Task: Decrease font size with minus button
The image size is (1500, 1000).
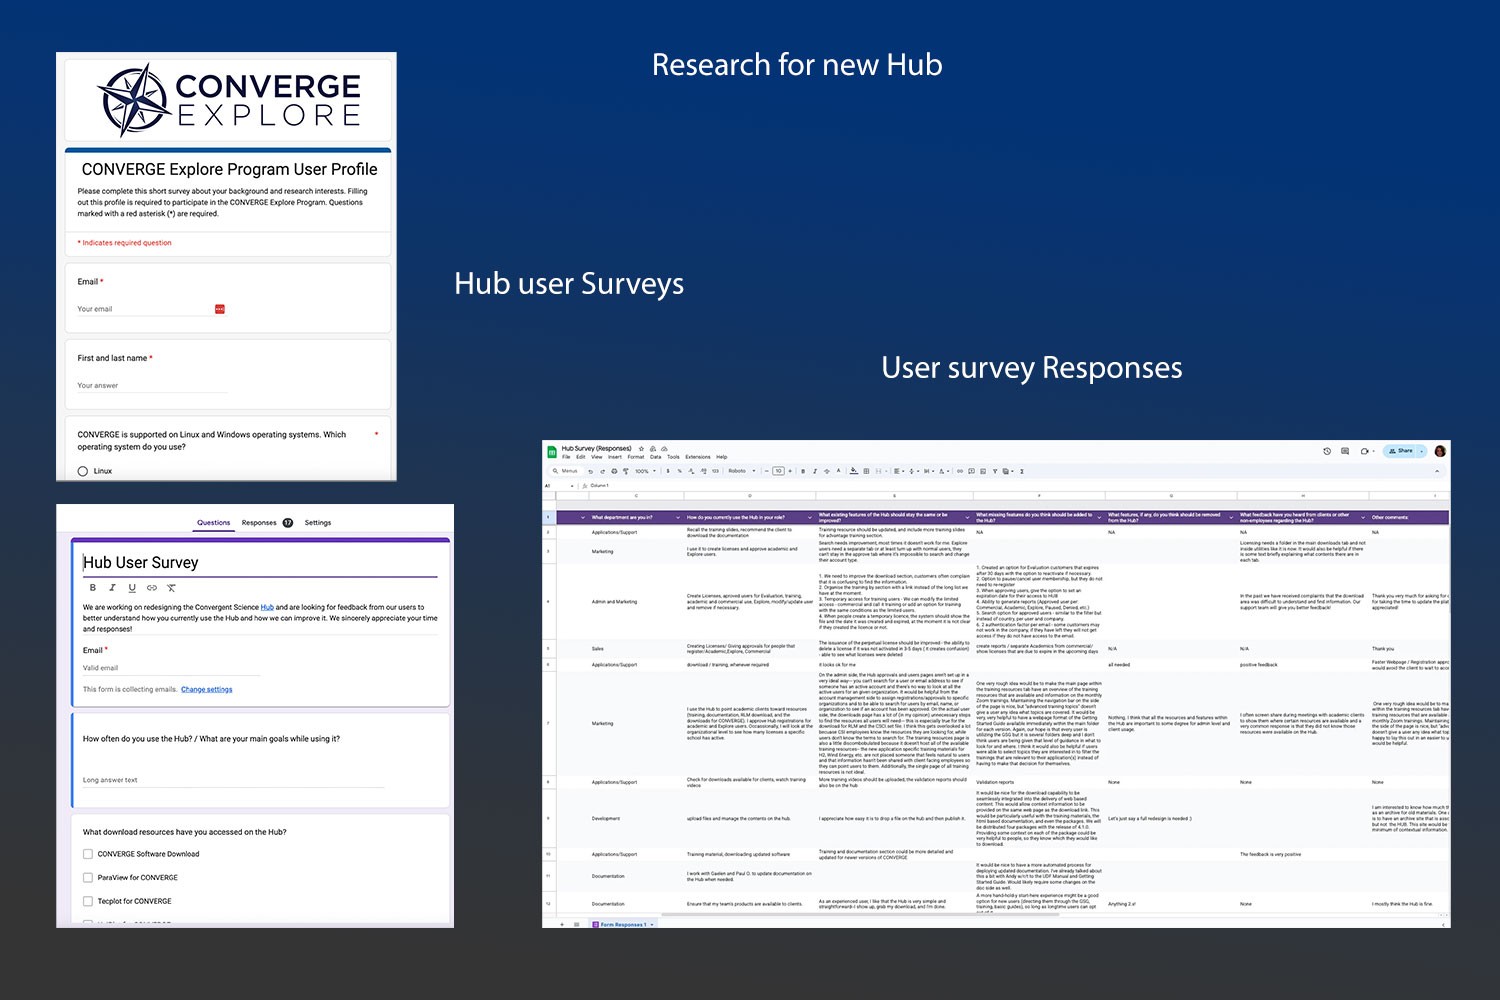Action: coord(767,471)
